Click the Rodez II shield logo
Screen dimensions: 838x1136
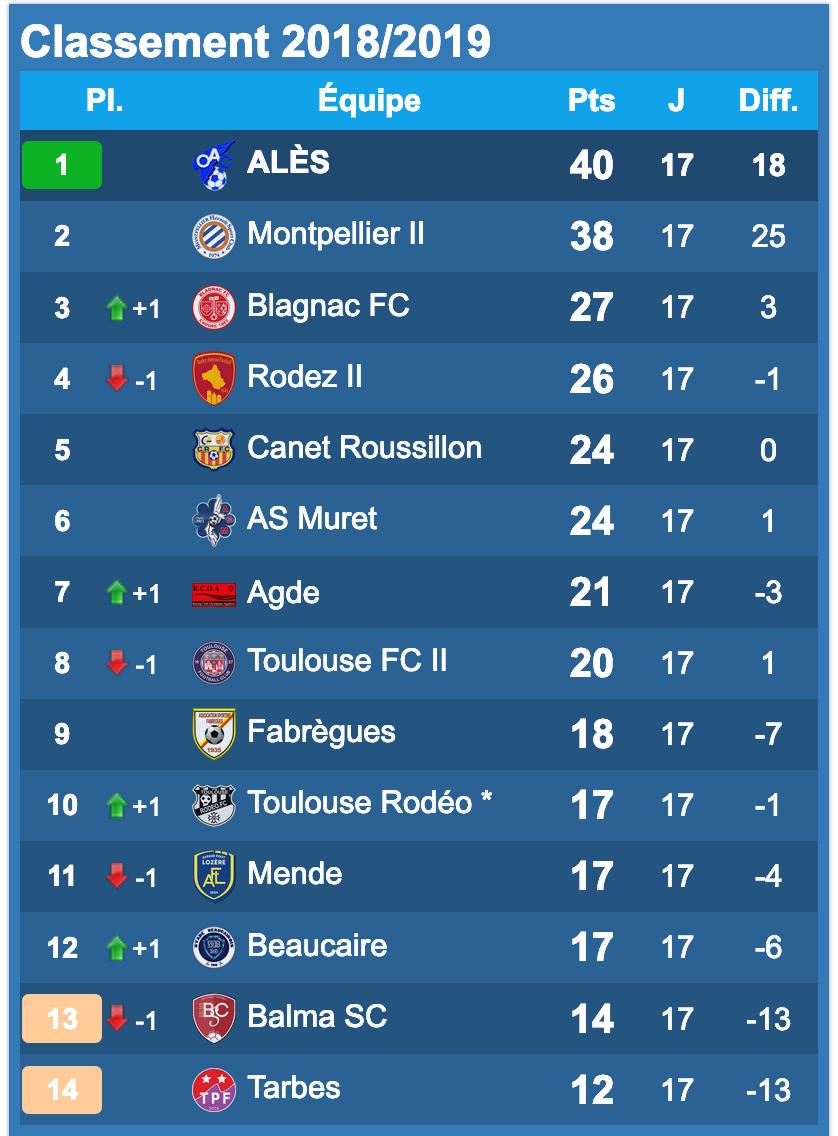(213, 379)
